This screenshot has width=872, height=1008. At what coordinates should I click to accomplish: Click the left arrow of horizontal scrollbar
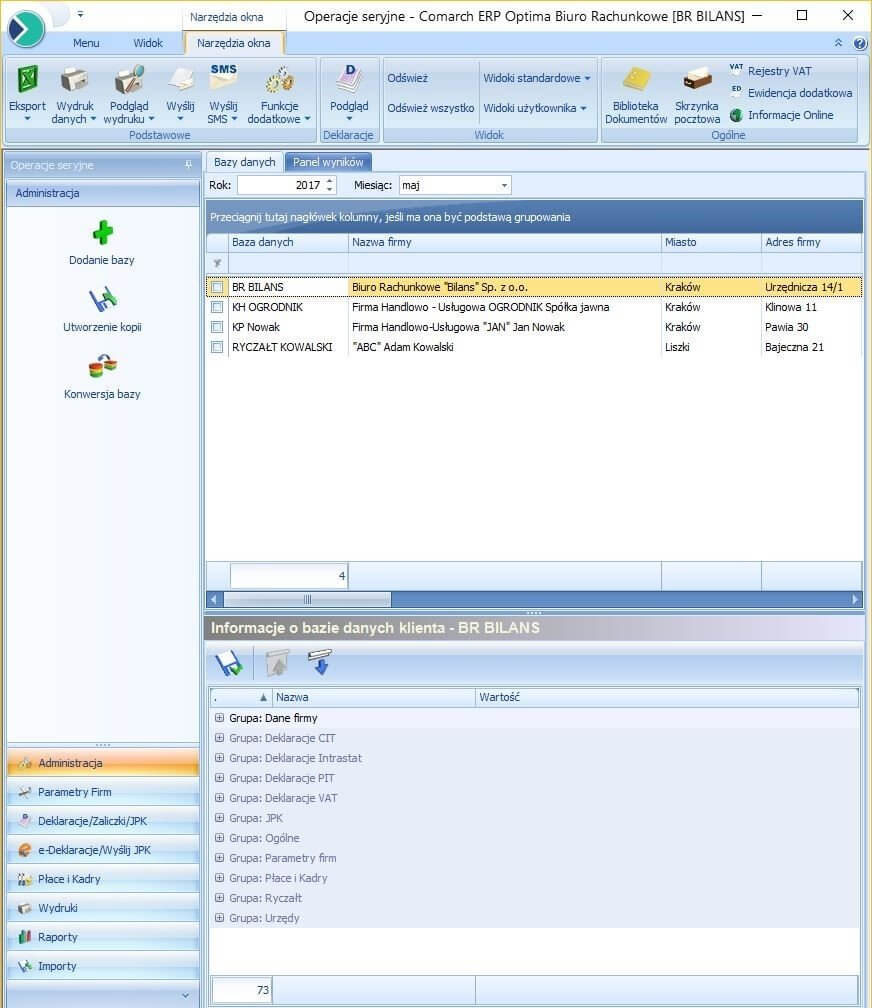(x=214, y=599)
